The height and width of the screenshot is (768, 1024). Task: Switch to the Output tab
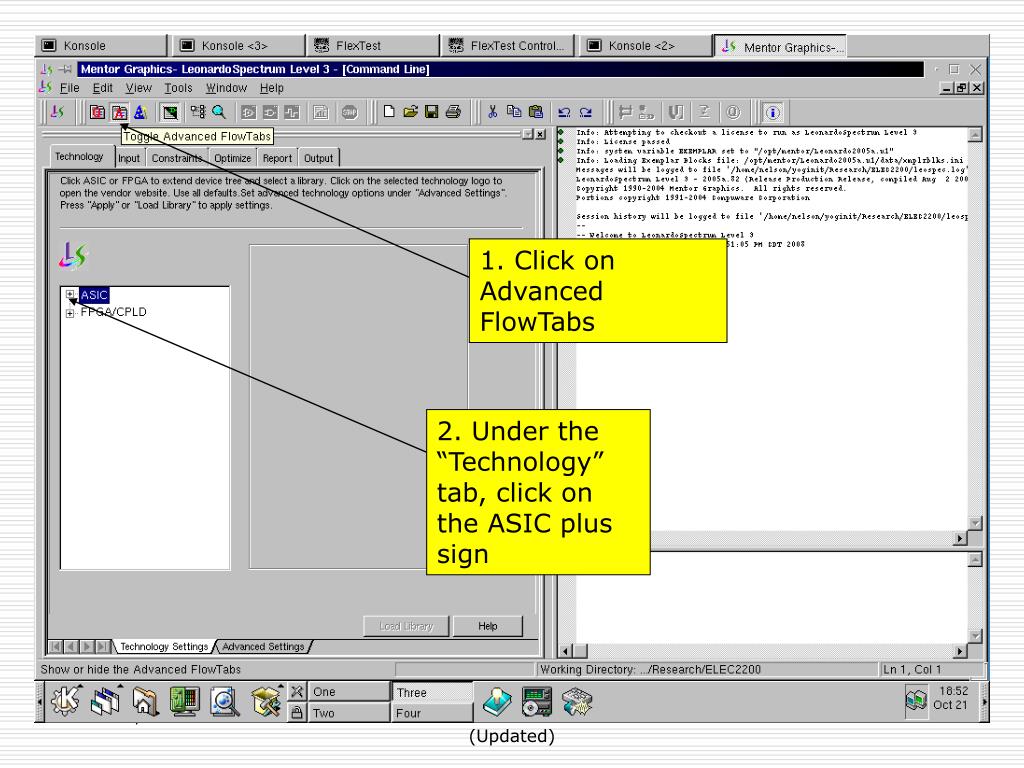coord(318,158)
